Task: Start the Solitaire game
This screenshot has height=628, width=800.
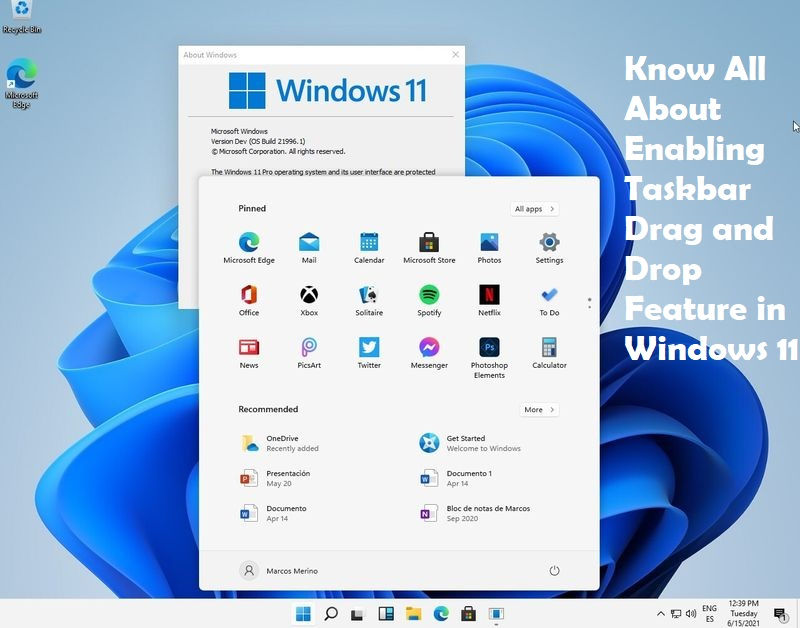Action: pos(369,300)
